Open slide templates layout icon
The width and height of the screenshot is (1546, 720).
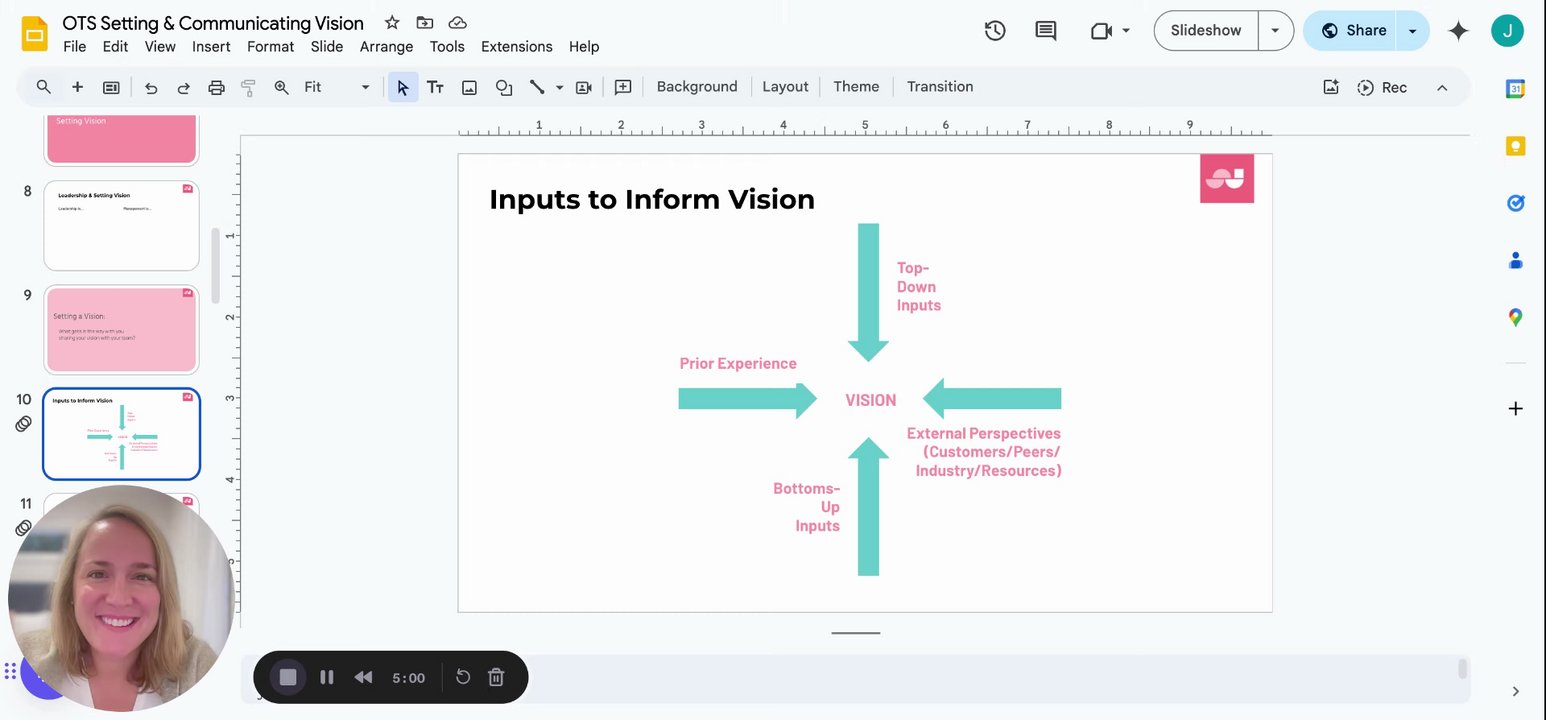click(111, 87)
